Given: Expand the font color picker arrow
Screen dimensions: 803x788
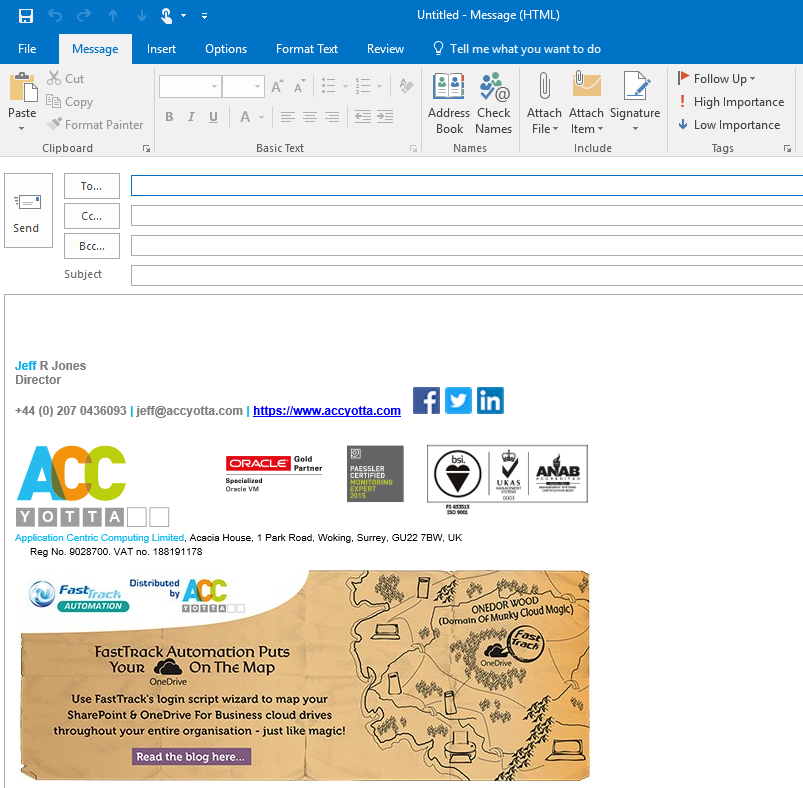Looking at the screenshot, I should [261, 117].
